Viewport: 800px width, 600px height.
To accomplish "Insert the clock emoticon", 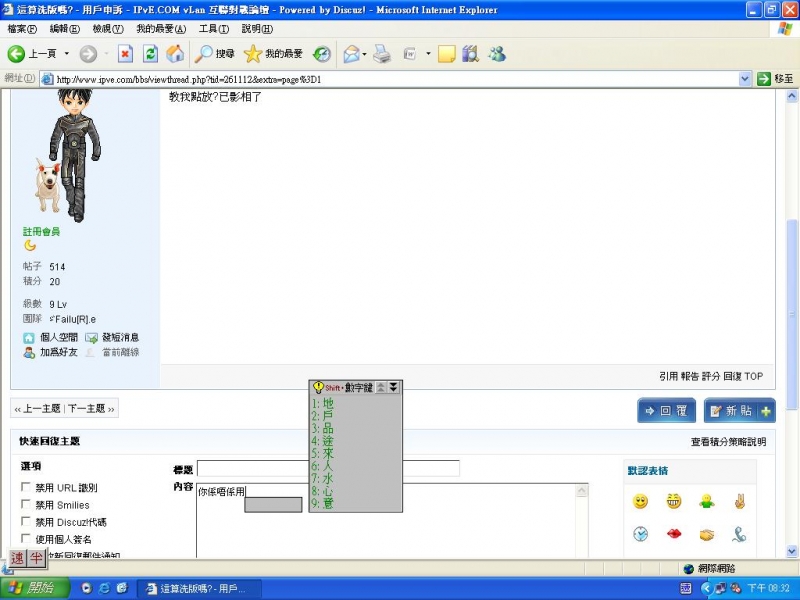I will pyautogui.click(x=640, y=534).
